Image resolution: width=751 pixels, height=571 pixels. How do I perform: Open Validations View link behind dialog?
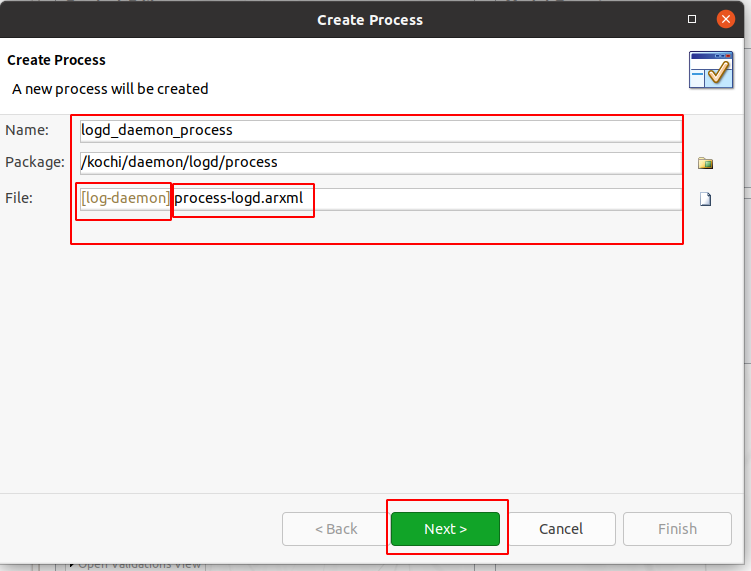click(x=139, y=566)
